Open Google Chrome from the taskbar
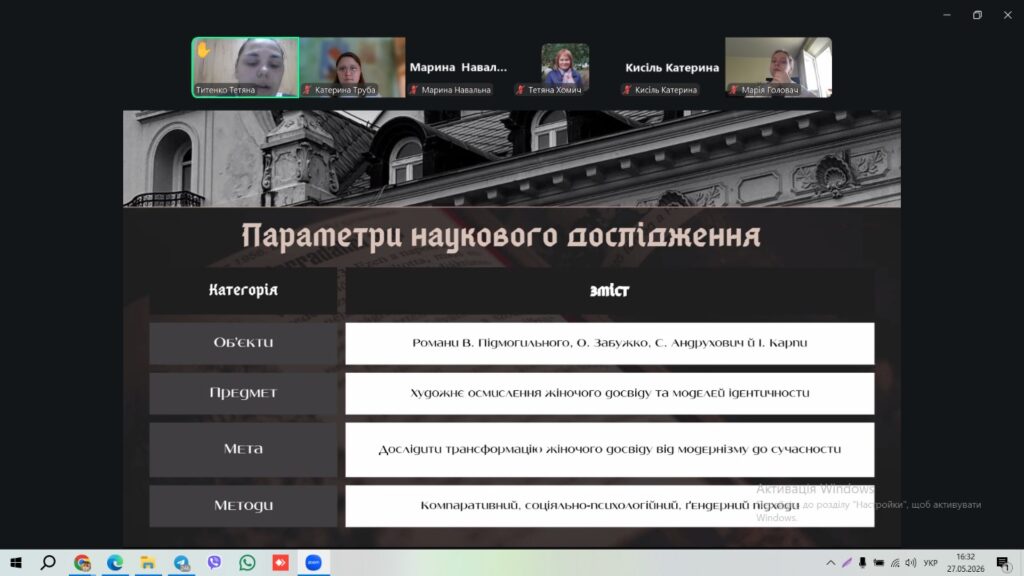 tap(82, 562)
